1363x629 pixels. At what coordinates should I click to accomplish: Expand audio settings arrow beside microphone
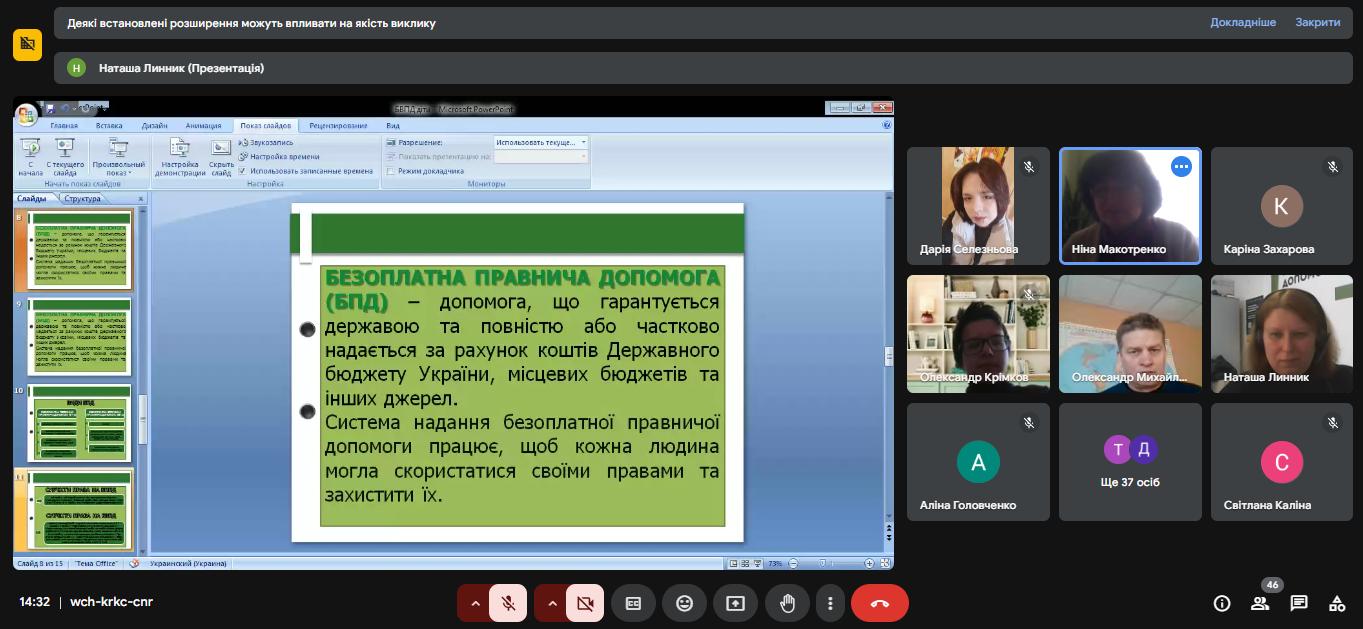click(475, 603)
